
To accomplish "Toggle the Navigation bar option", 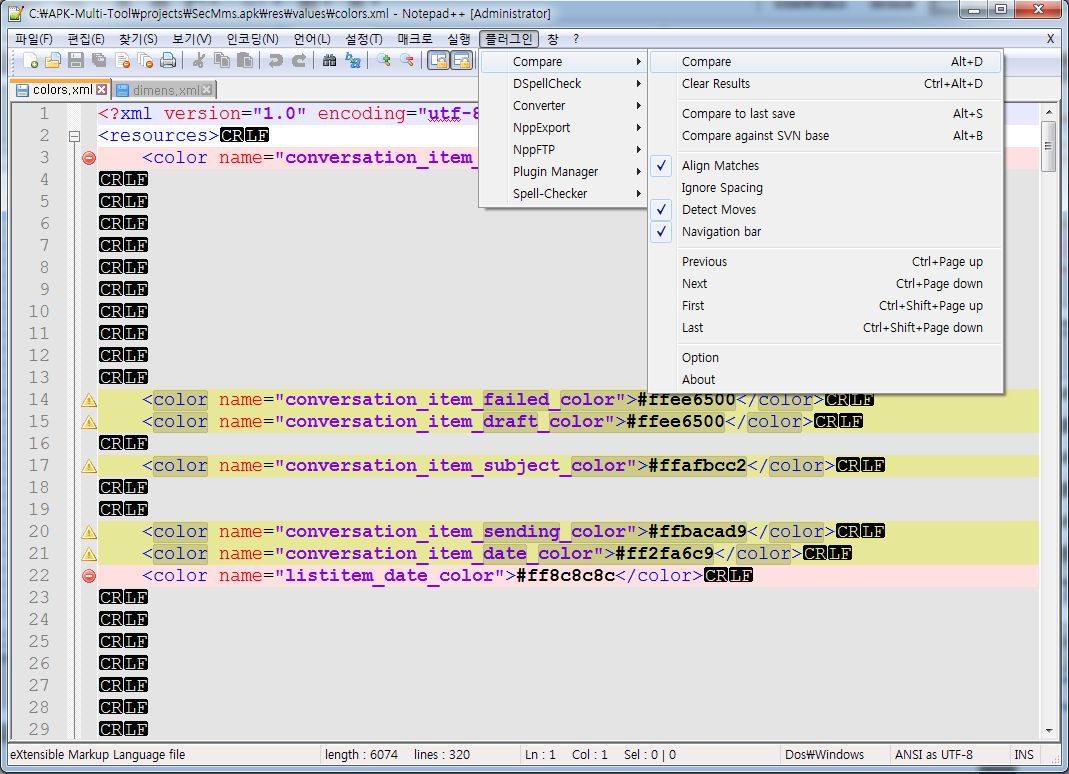I will click(721, 232).
